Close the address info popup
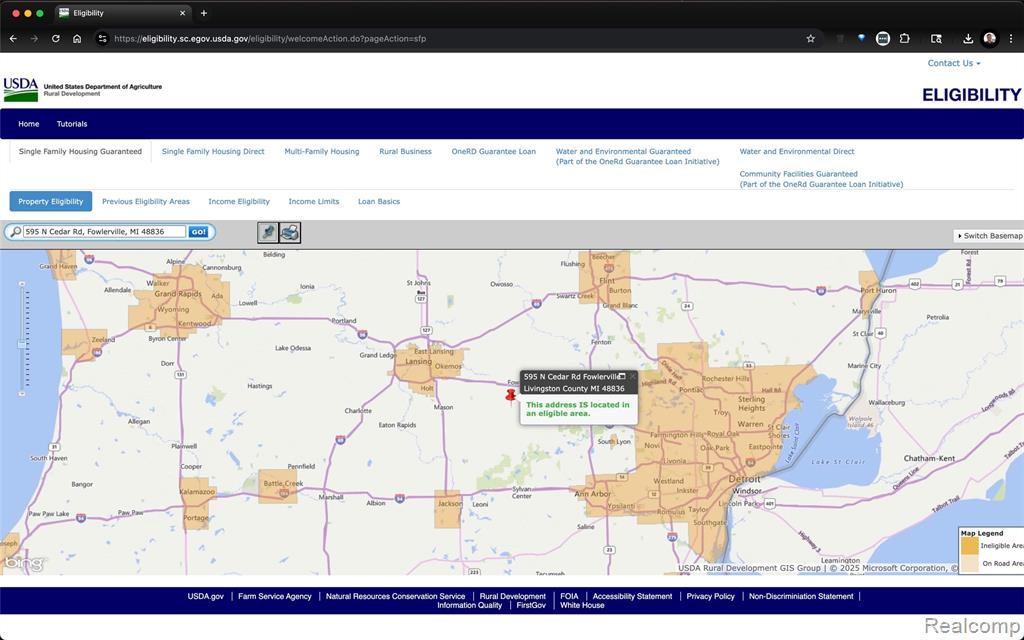Image resolution: width=1024 pixels, height=640 pixels. pyautogui.click(x=632, y=376)
